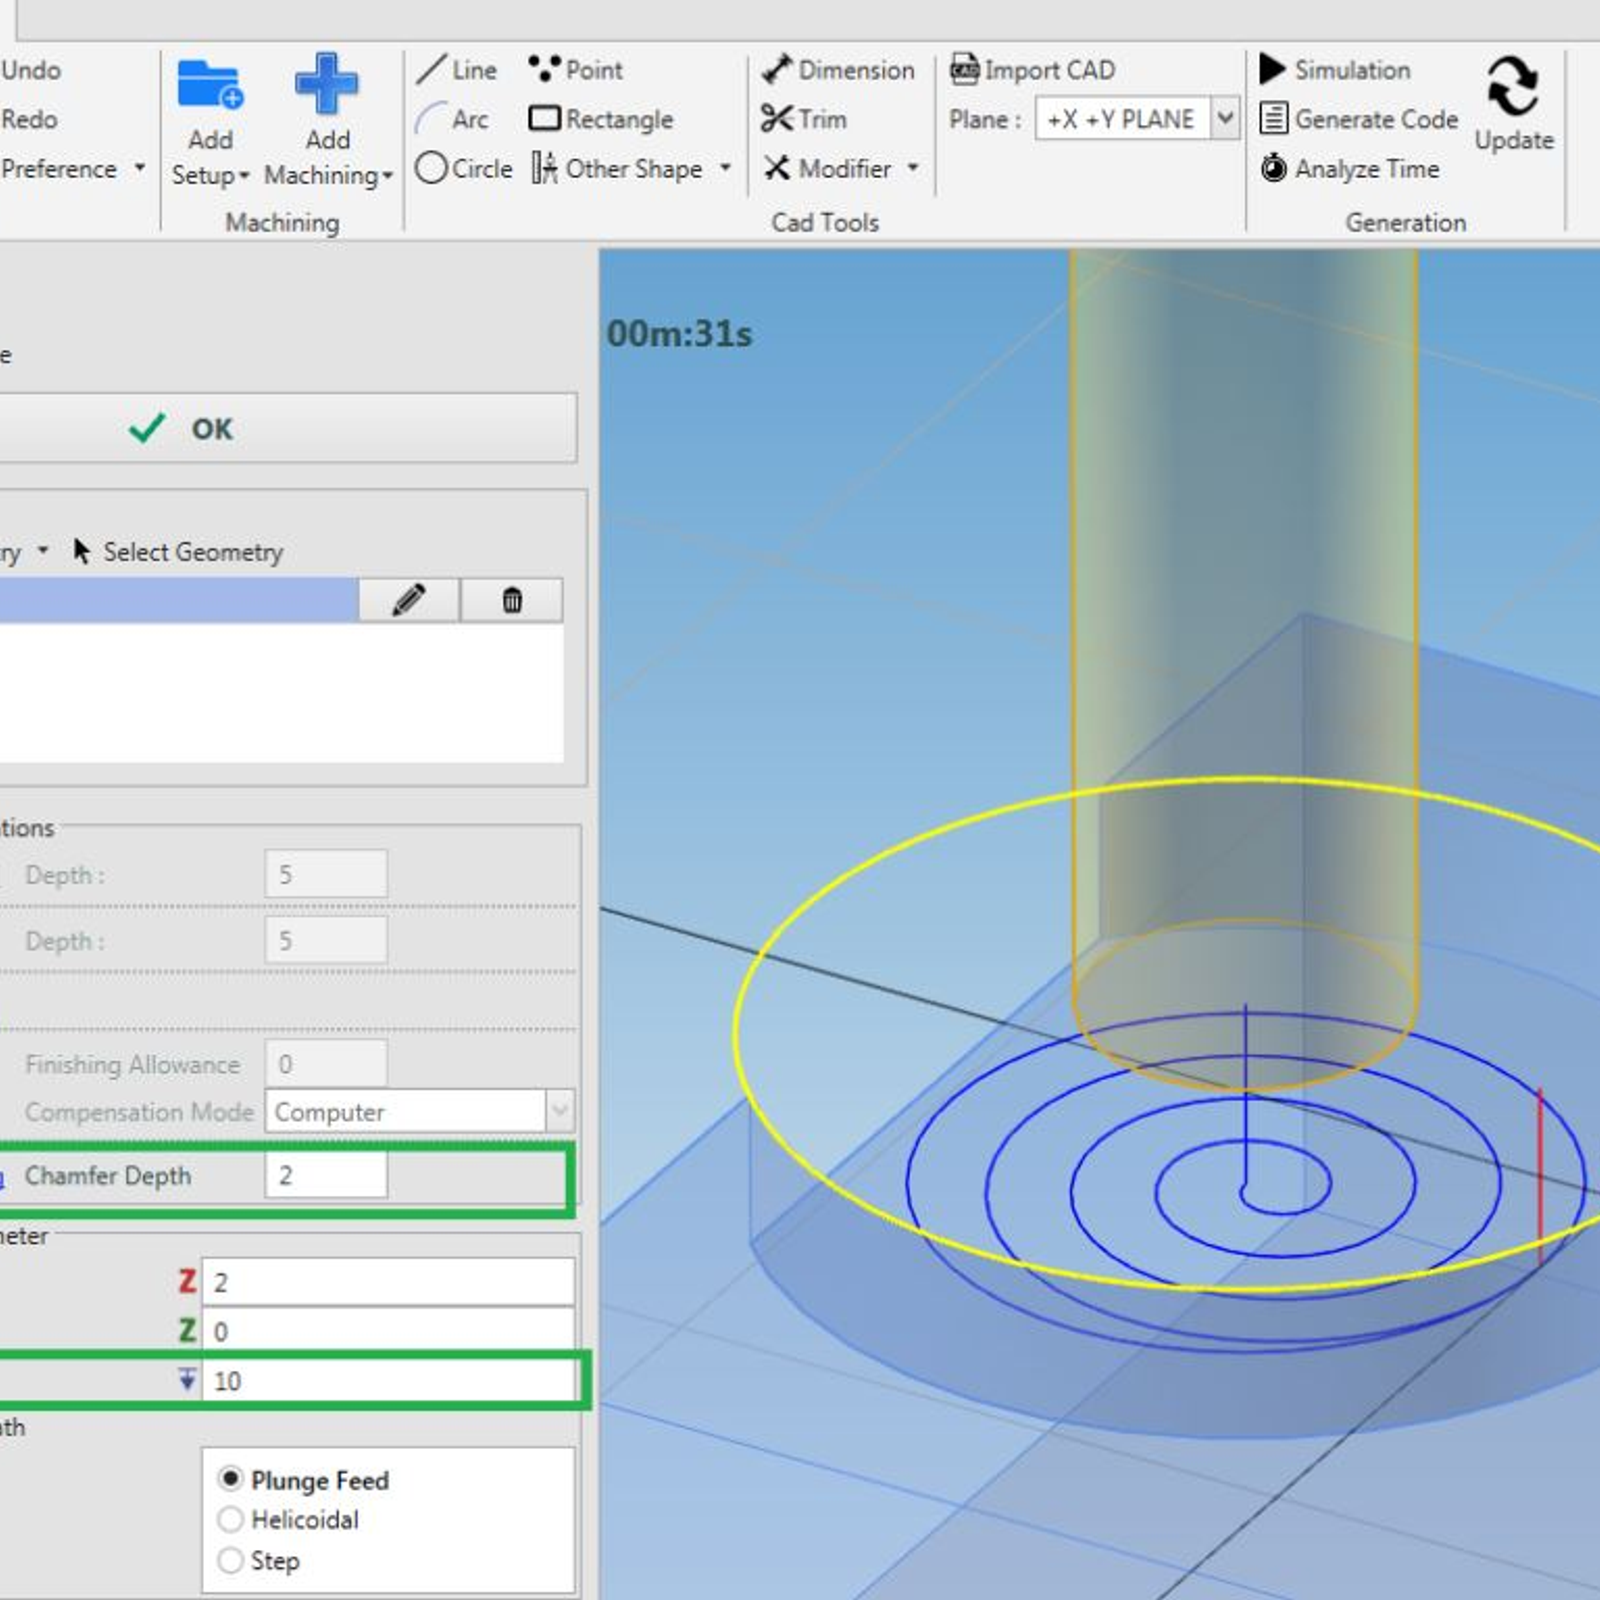Select Plunge Feed radio option
1600x1600 pixels.
[x=230, y=1479]
